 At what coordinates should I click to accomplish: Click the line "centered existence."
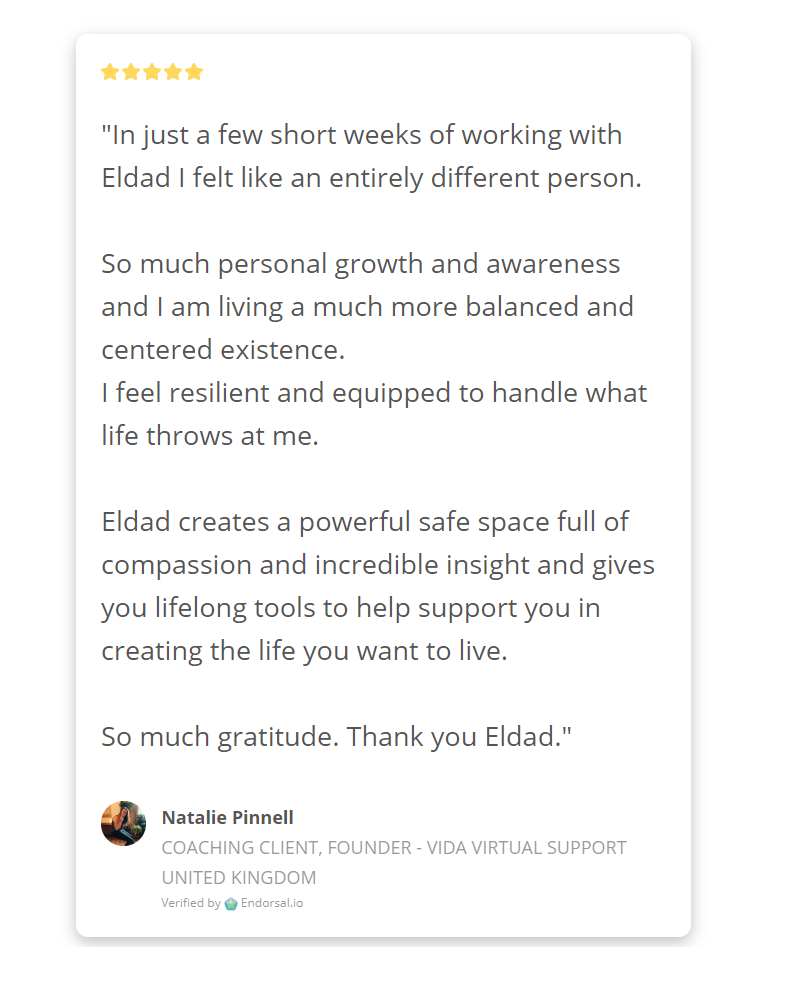pos(223,350)
